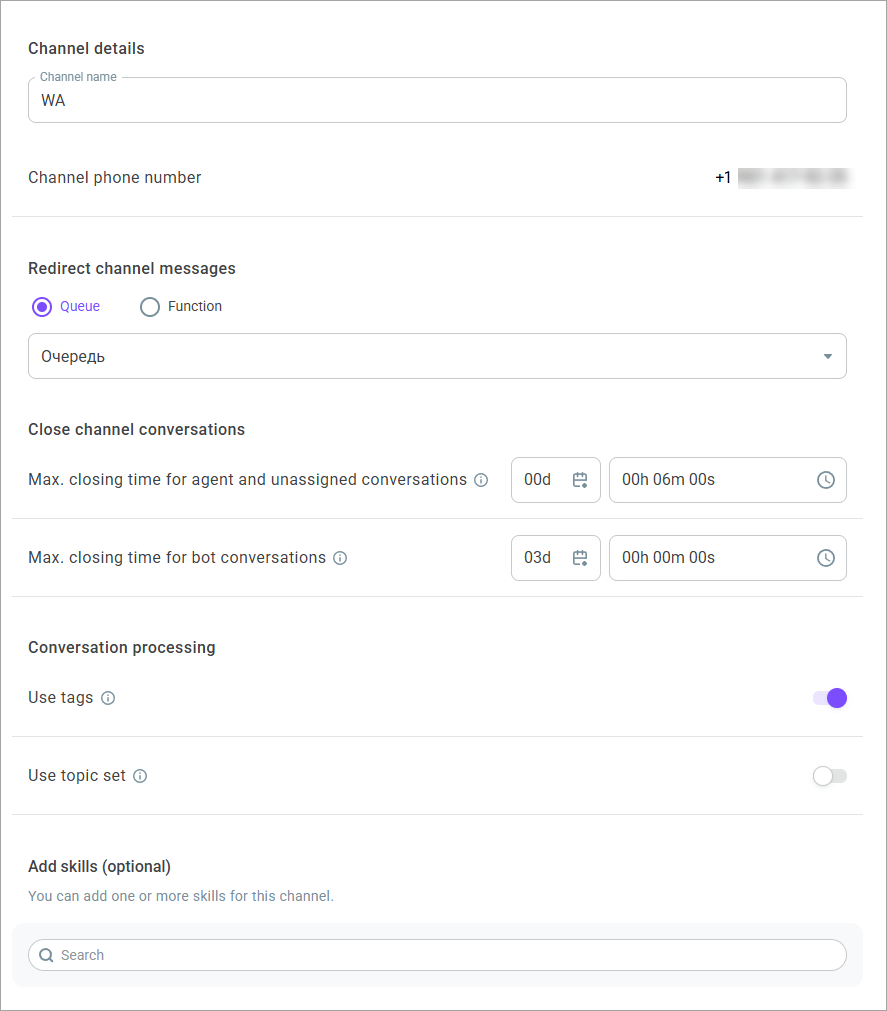Expand the queue selection via its chevron arrow
Viewport: 887px width, 1011px height.
(x=827, y=356)
